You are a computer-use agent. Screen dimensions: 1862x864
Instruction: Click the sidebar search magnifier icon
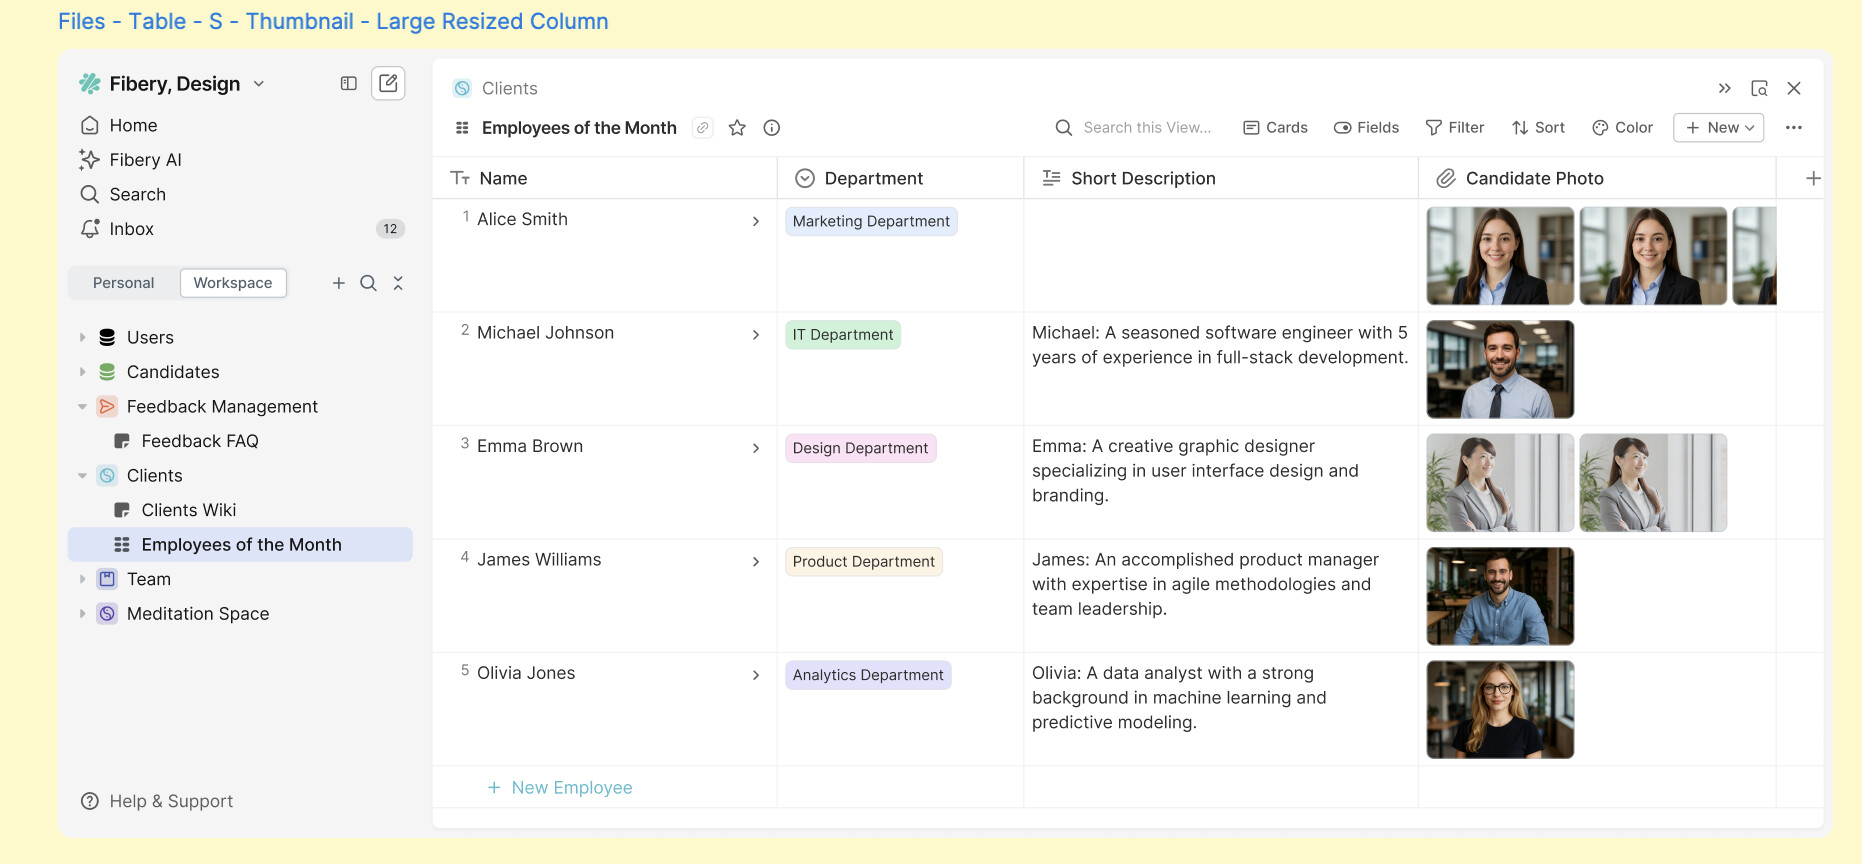(x=368, y=283)
